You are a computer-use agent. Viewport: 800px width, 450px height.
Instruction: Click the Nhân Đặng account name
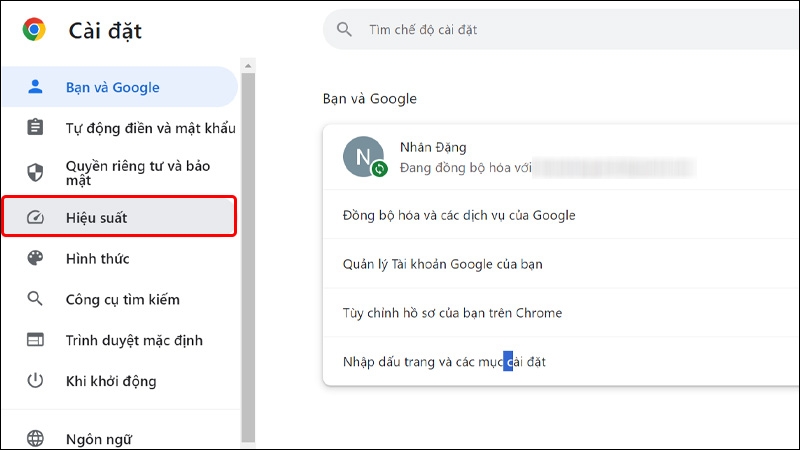[433, 147]
